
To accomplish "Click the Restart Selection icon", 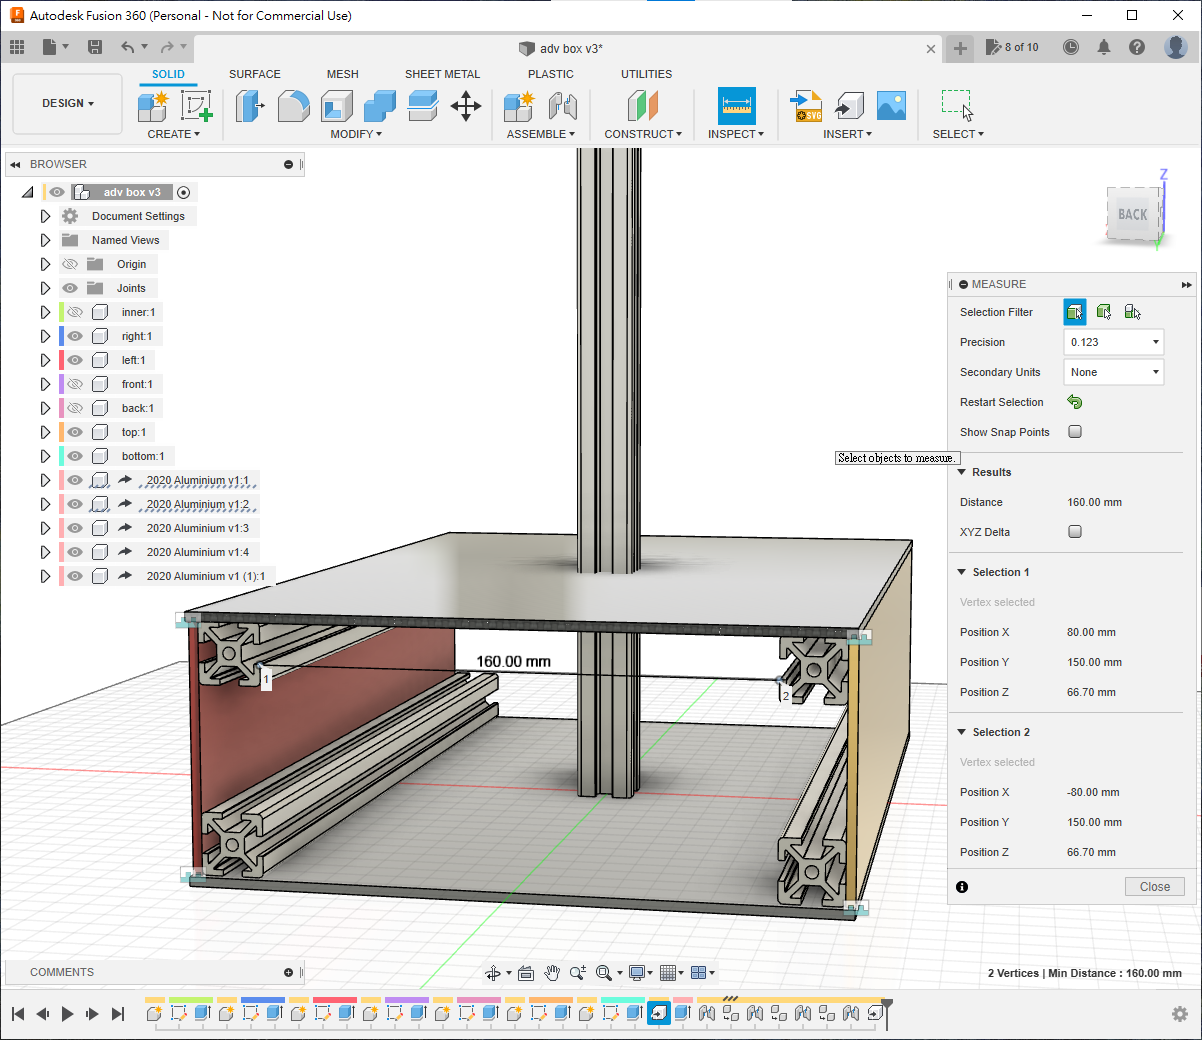I will click(x=1074, y=402).
